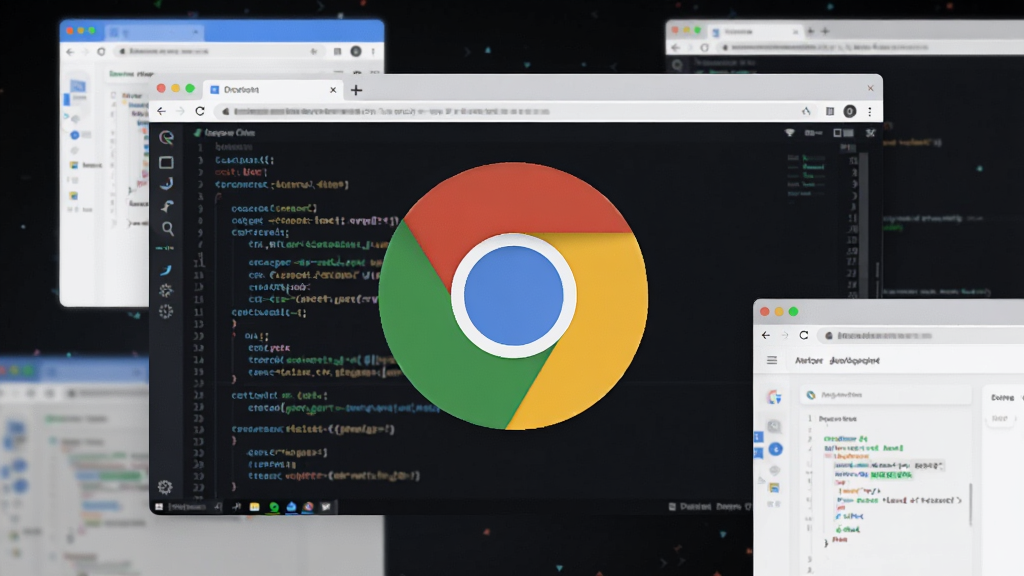Viewport: 1024px width, 576px height.
Task: Go back in the top-right background window
Action: (676, 48)
